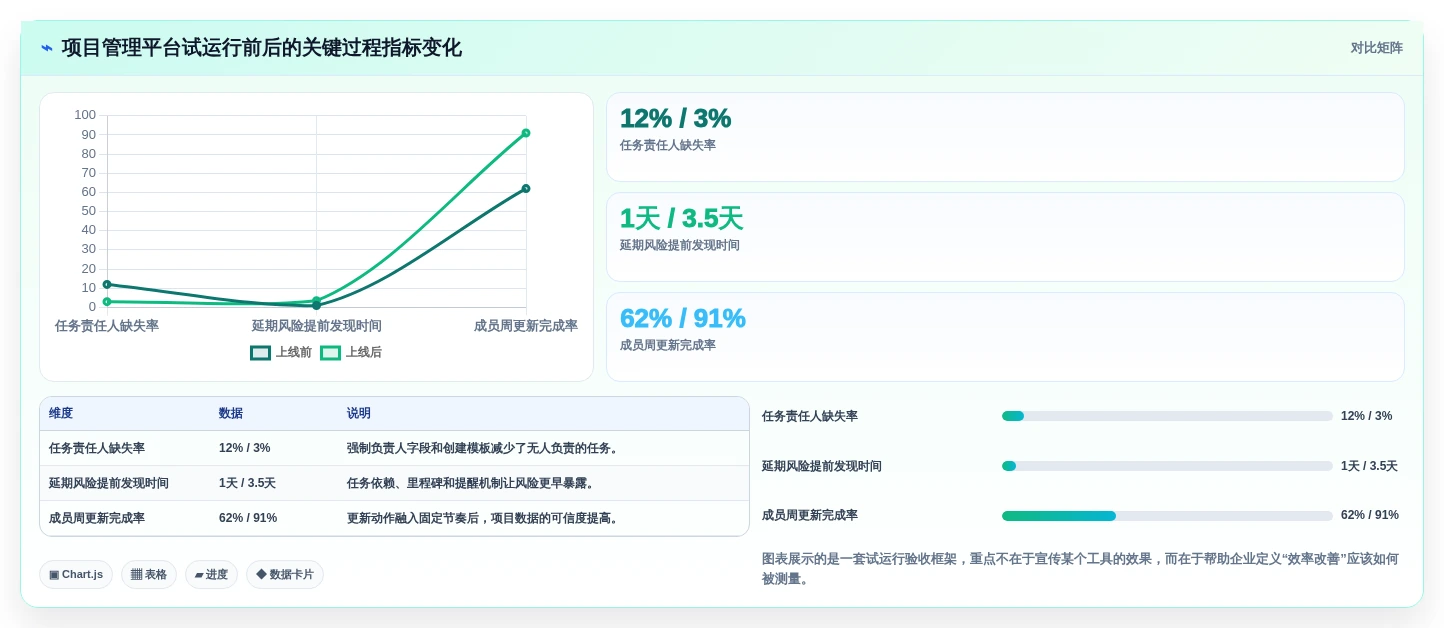
Task: Click table value 62% / 91%
Action: [x=248, y=518]
